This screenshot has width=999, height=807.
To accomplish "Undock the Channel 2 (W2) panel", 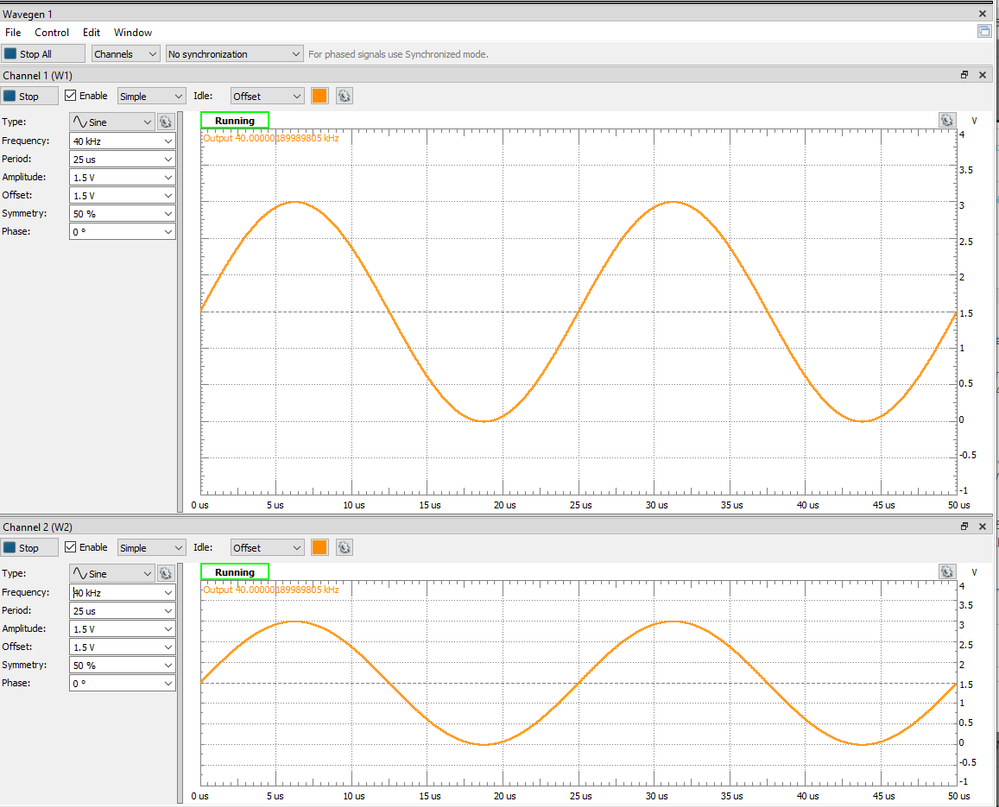I will (x=965, y=527).
